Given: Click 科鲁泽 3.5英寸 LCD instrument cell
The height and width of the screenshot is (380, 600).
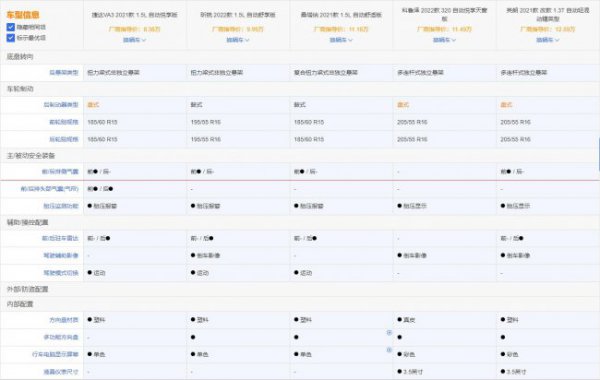Looking at the screenshot, I should pyautogui.click(x=410, y=371).
